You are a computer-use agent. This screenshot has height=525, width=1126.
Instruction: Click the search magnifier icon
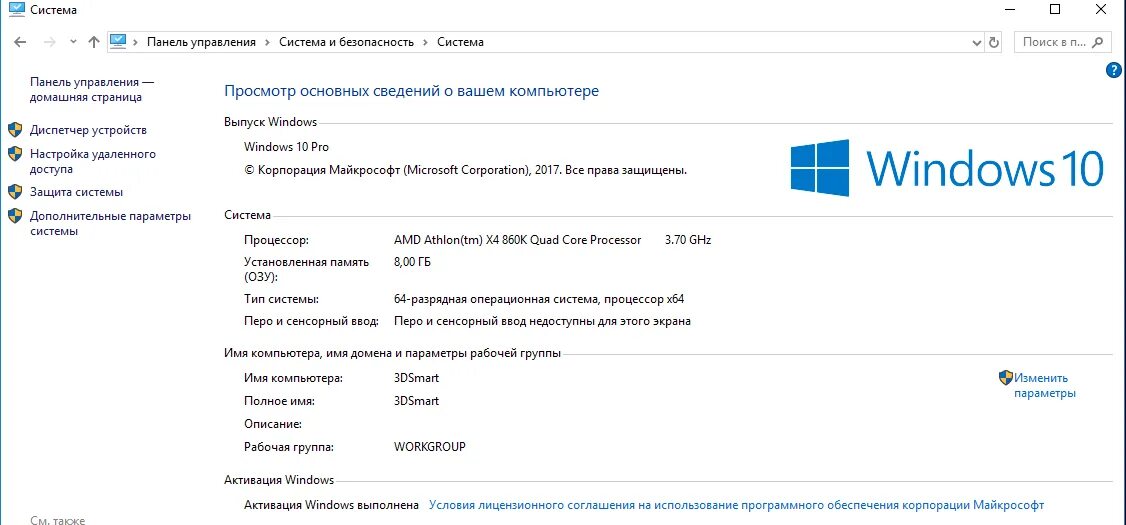(1098, 42)
